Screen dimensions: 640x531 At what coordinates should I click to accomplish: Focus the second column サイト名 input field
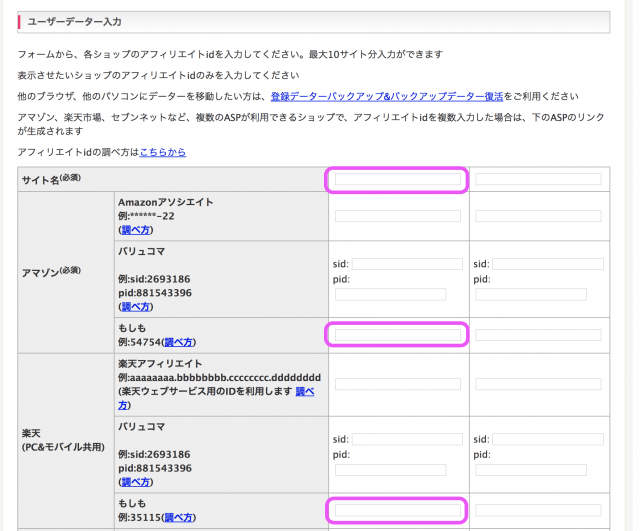pyautogui.click(x=538, y=179)
